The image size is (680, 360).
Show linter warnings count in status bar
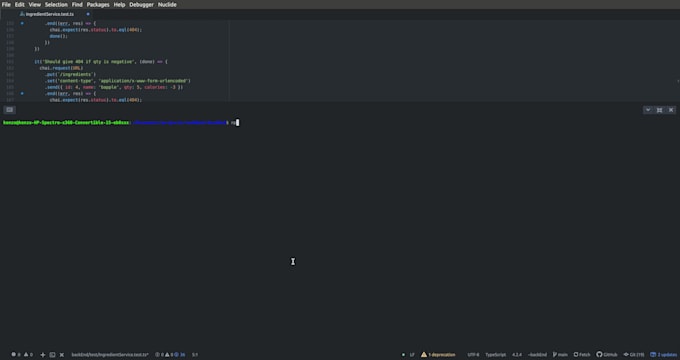[x=28, y=355]
